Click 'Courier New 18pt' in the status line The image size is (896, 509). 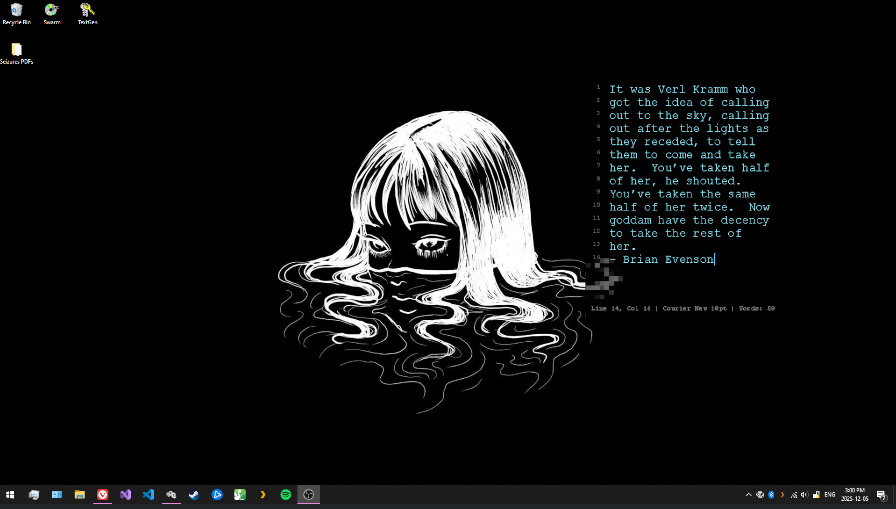point(694,308)
